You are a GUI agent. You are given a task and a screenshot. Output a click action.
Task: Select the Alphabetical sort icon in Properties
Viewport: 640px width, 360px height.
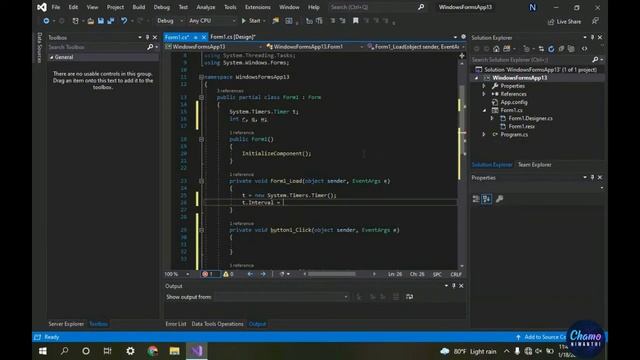coord(487,199)
